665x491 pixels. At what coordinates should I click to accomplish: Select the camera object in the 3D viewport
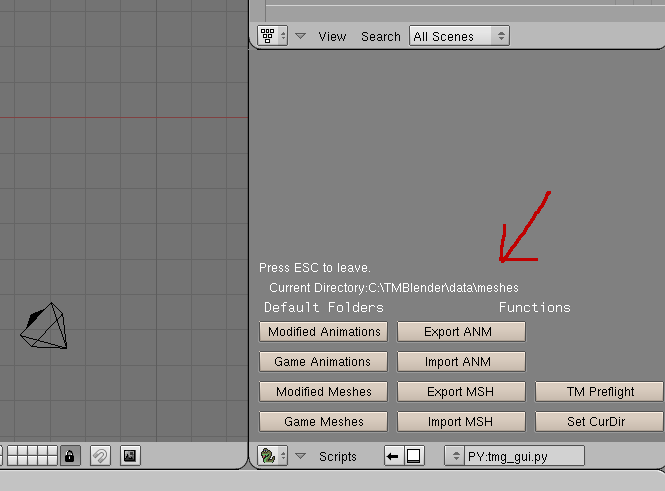tap(44, 326)
